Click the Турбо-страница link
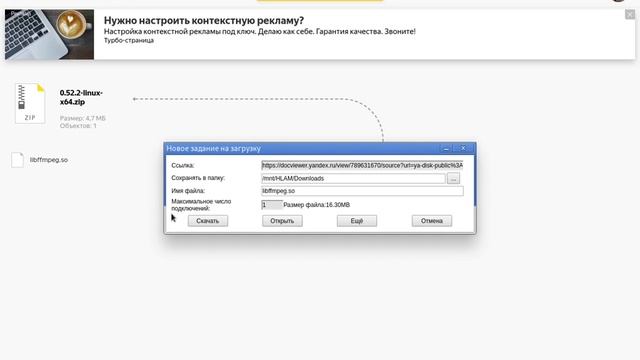640x360 pixels. 129,40
